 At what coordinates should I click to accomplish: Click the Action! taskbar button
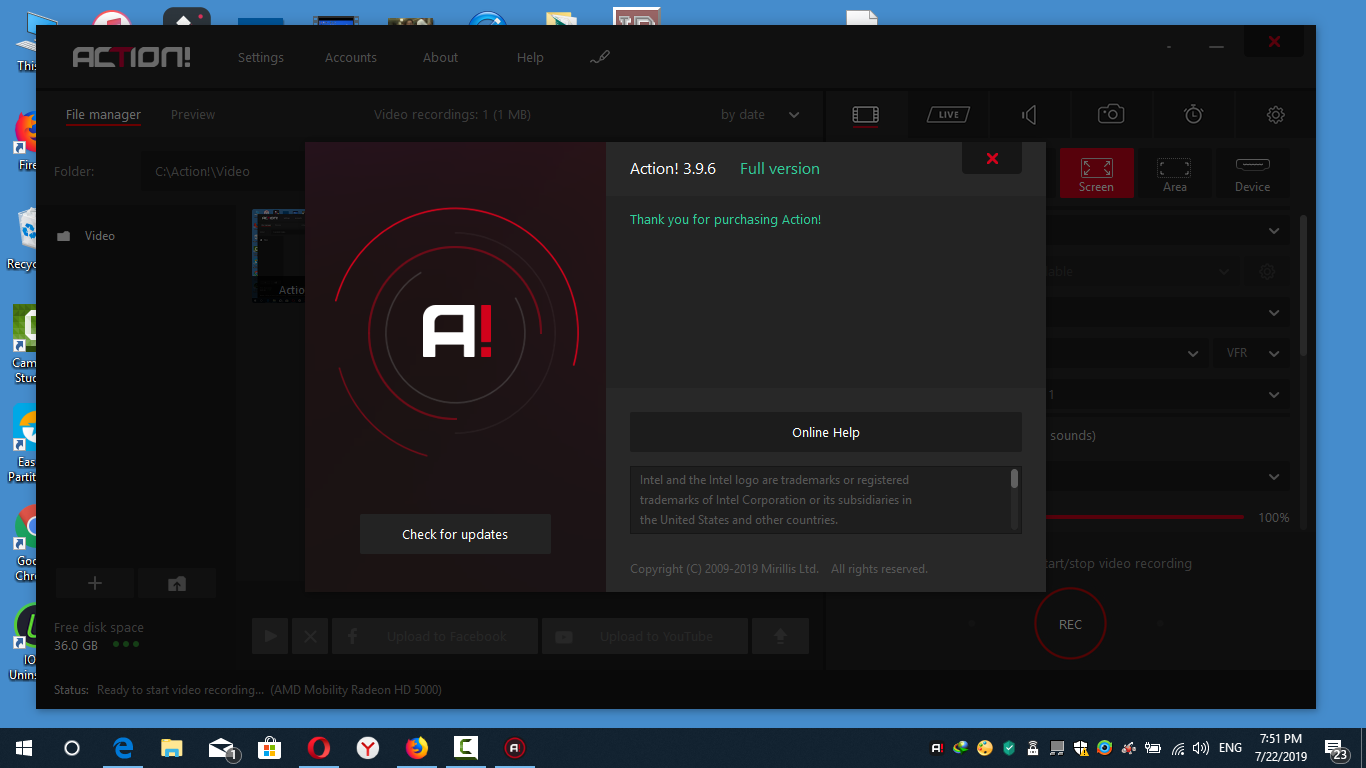(x=515, y=748)
